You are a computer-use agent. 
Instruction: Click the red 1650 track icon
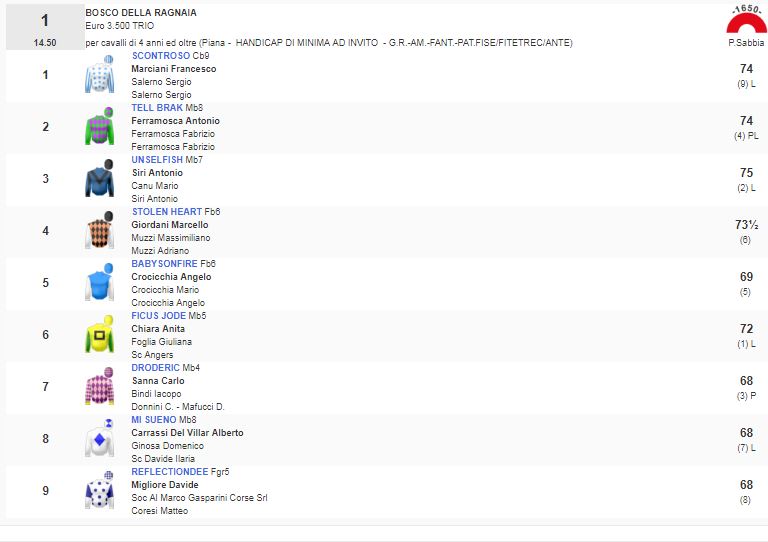pos(745,20)
